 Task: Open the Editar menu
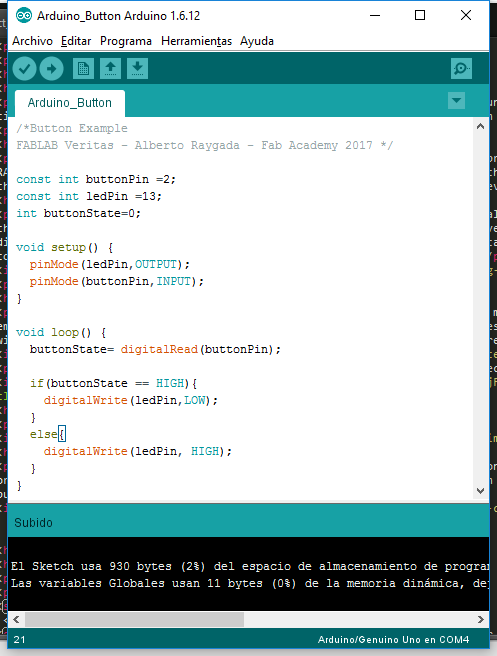tap(76, 41)
